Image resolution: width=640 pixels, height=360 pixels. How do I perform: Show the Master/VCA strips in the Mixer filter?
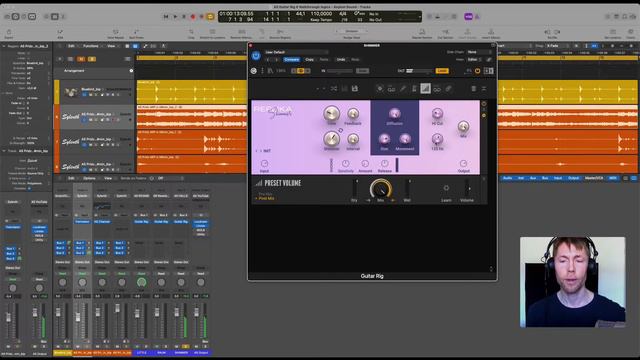pos(594,178)
